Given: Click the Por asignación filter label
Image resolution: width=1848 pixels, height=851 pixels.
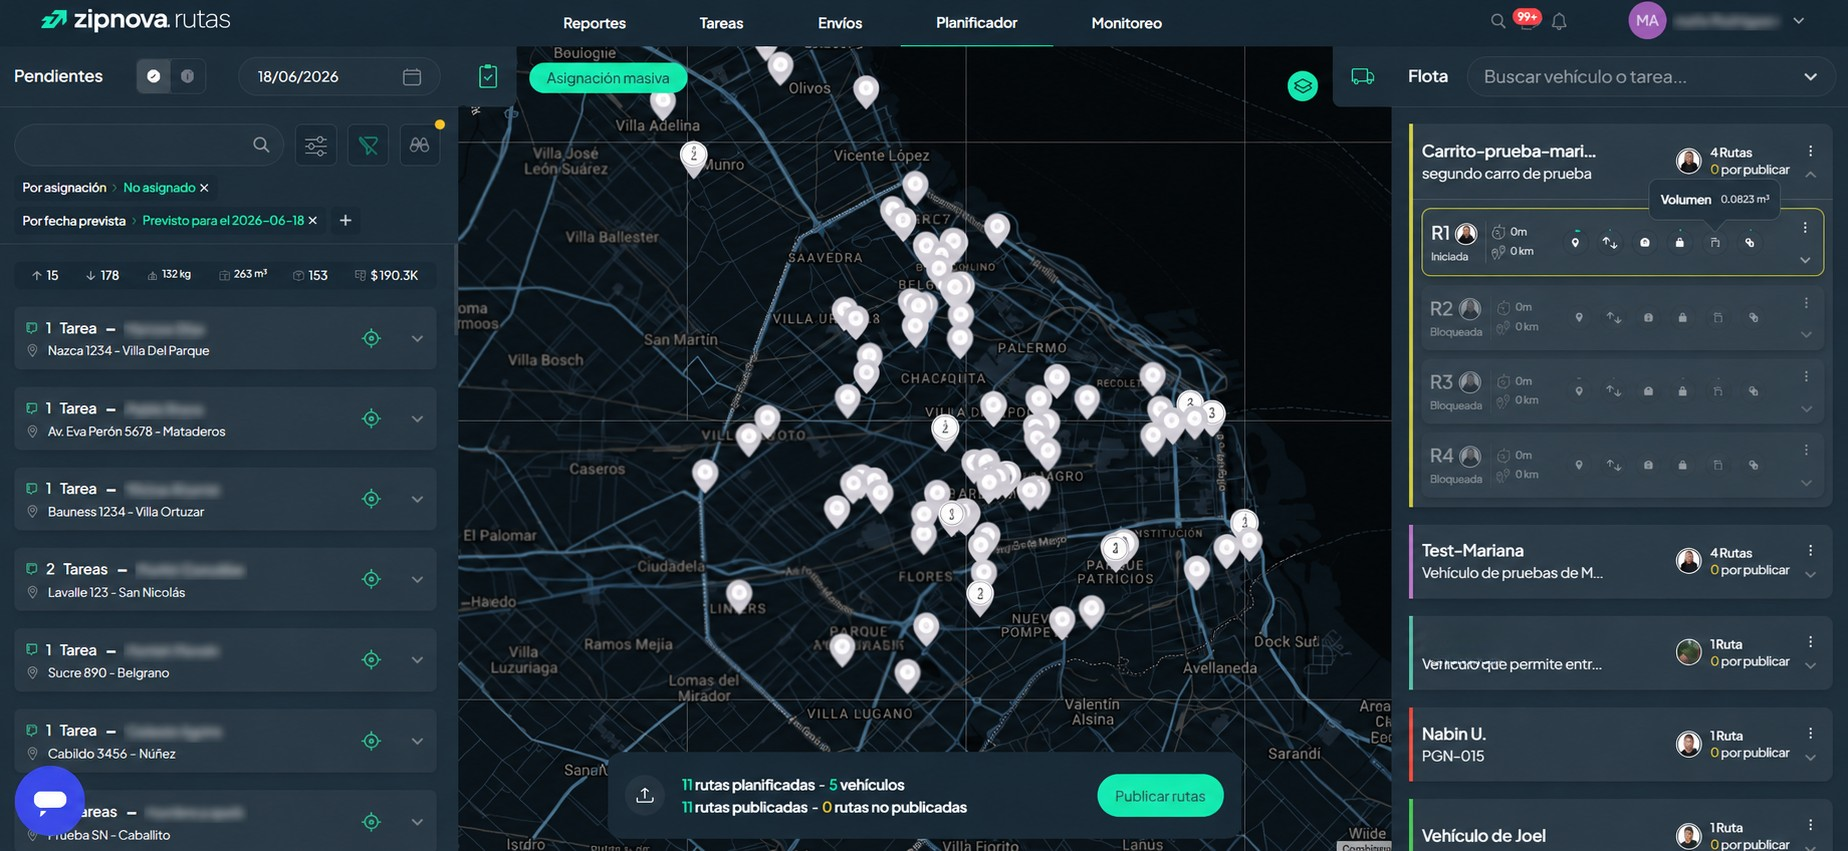Looking at the screenshot, I should (64, 188).
